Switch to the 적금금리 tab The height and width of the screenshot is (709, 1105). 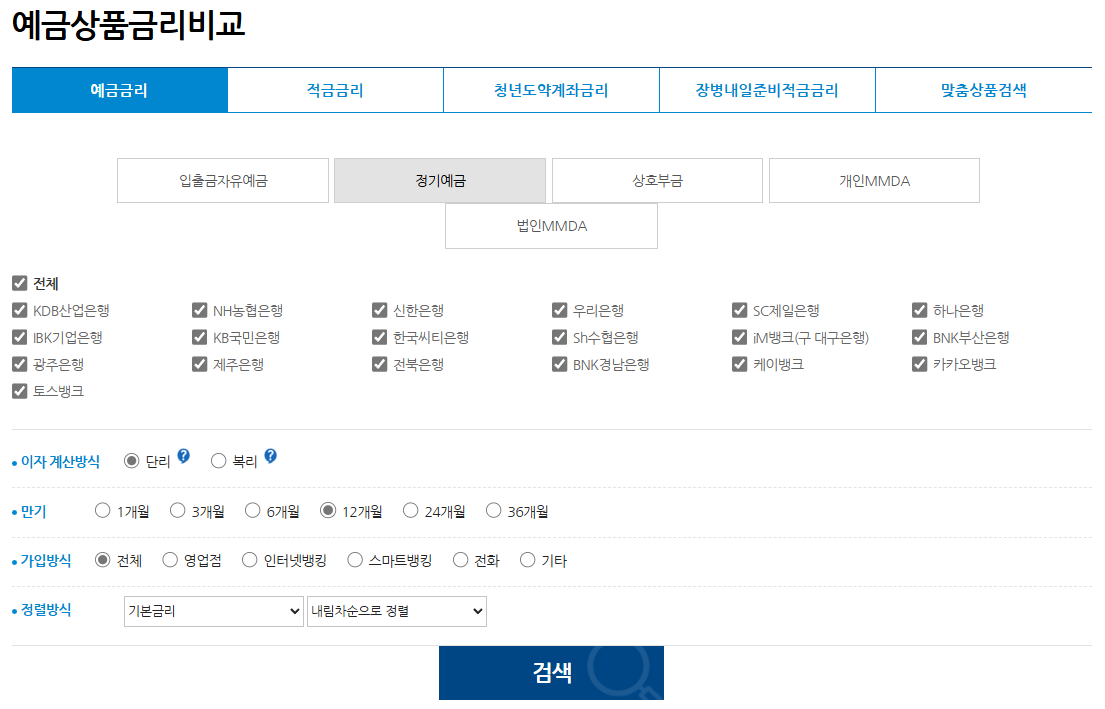click(x=336, y=89)
